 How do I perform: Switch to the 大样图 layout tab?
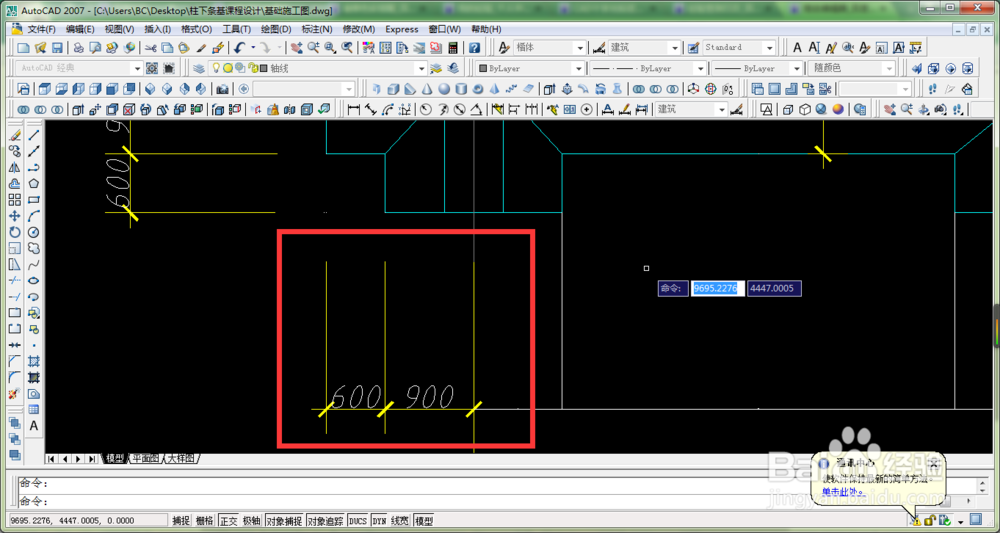point(182,459)
